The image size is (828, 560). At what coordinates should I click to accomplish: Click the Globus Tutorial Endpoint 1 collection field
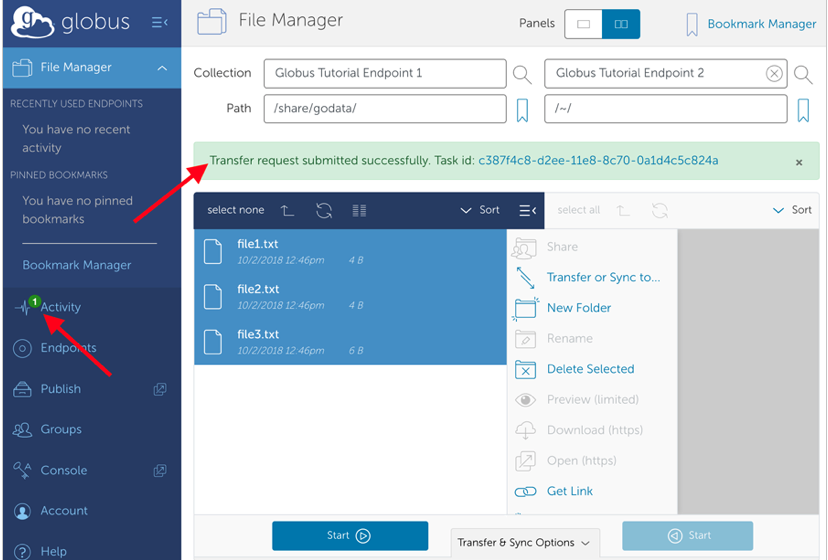click(385, 73)
